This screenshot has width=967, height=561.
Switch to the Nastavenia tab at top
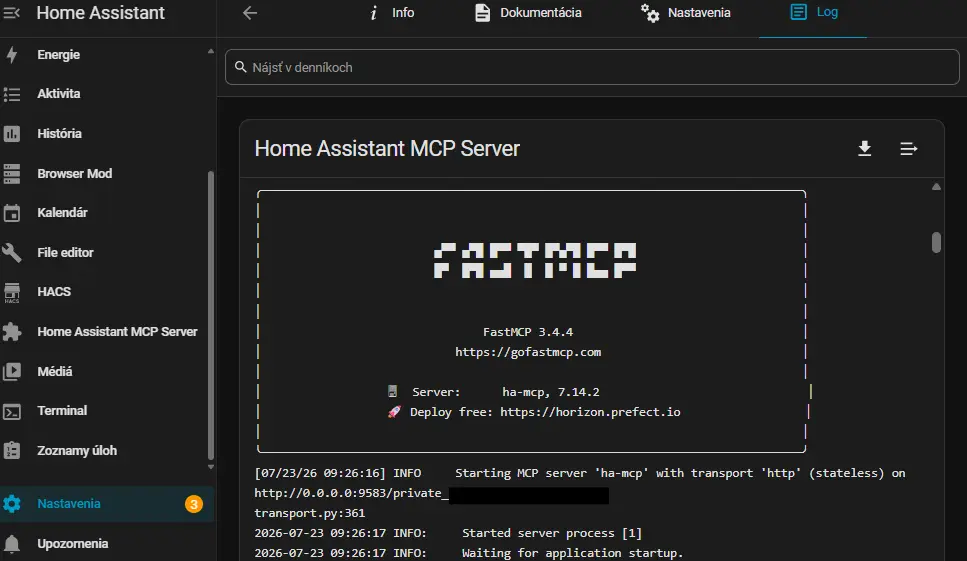pos(685,13)
